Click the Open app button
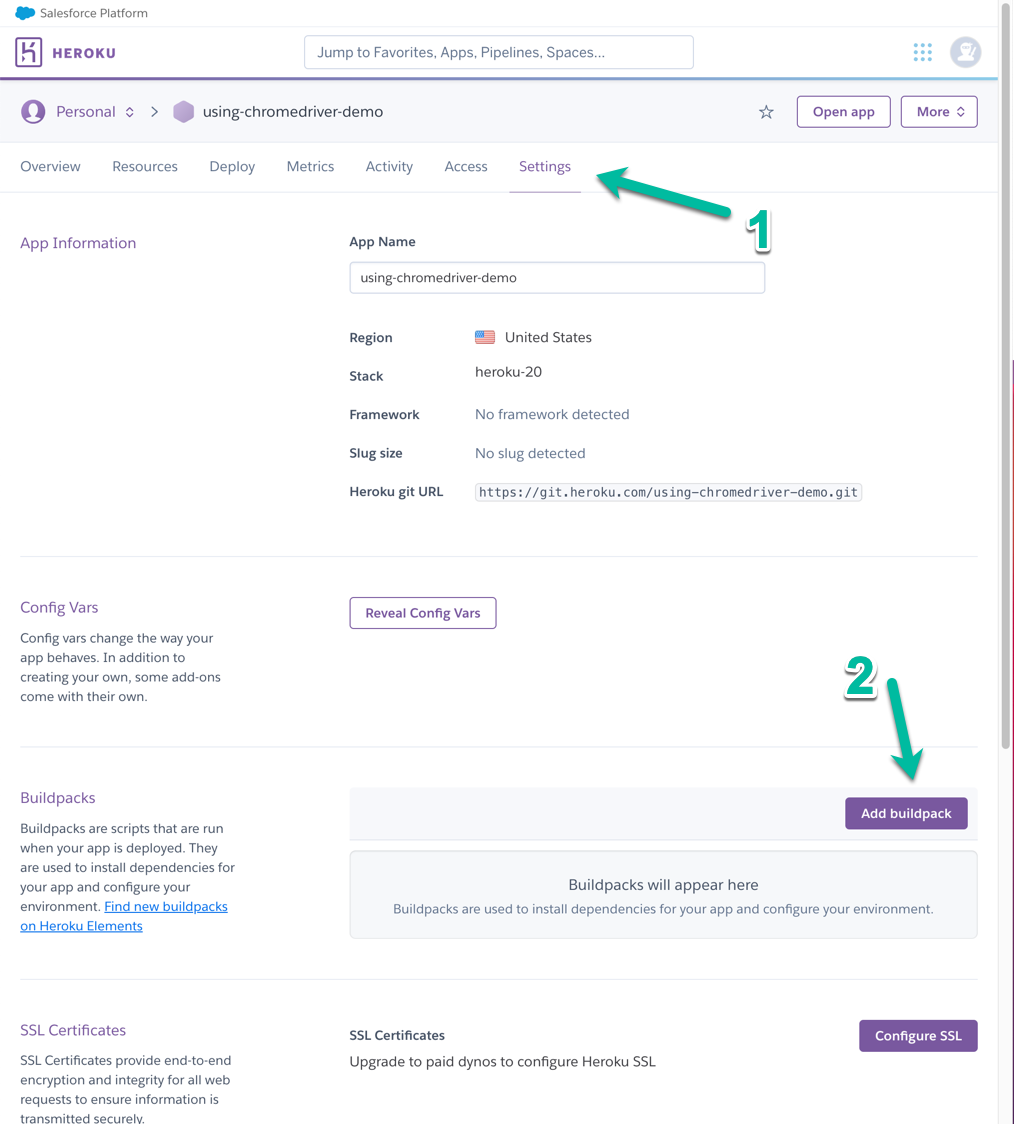1014x1124 pixels. (x=843, y=112)
